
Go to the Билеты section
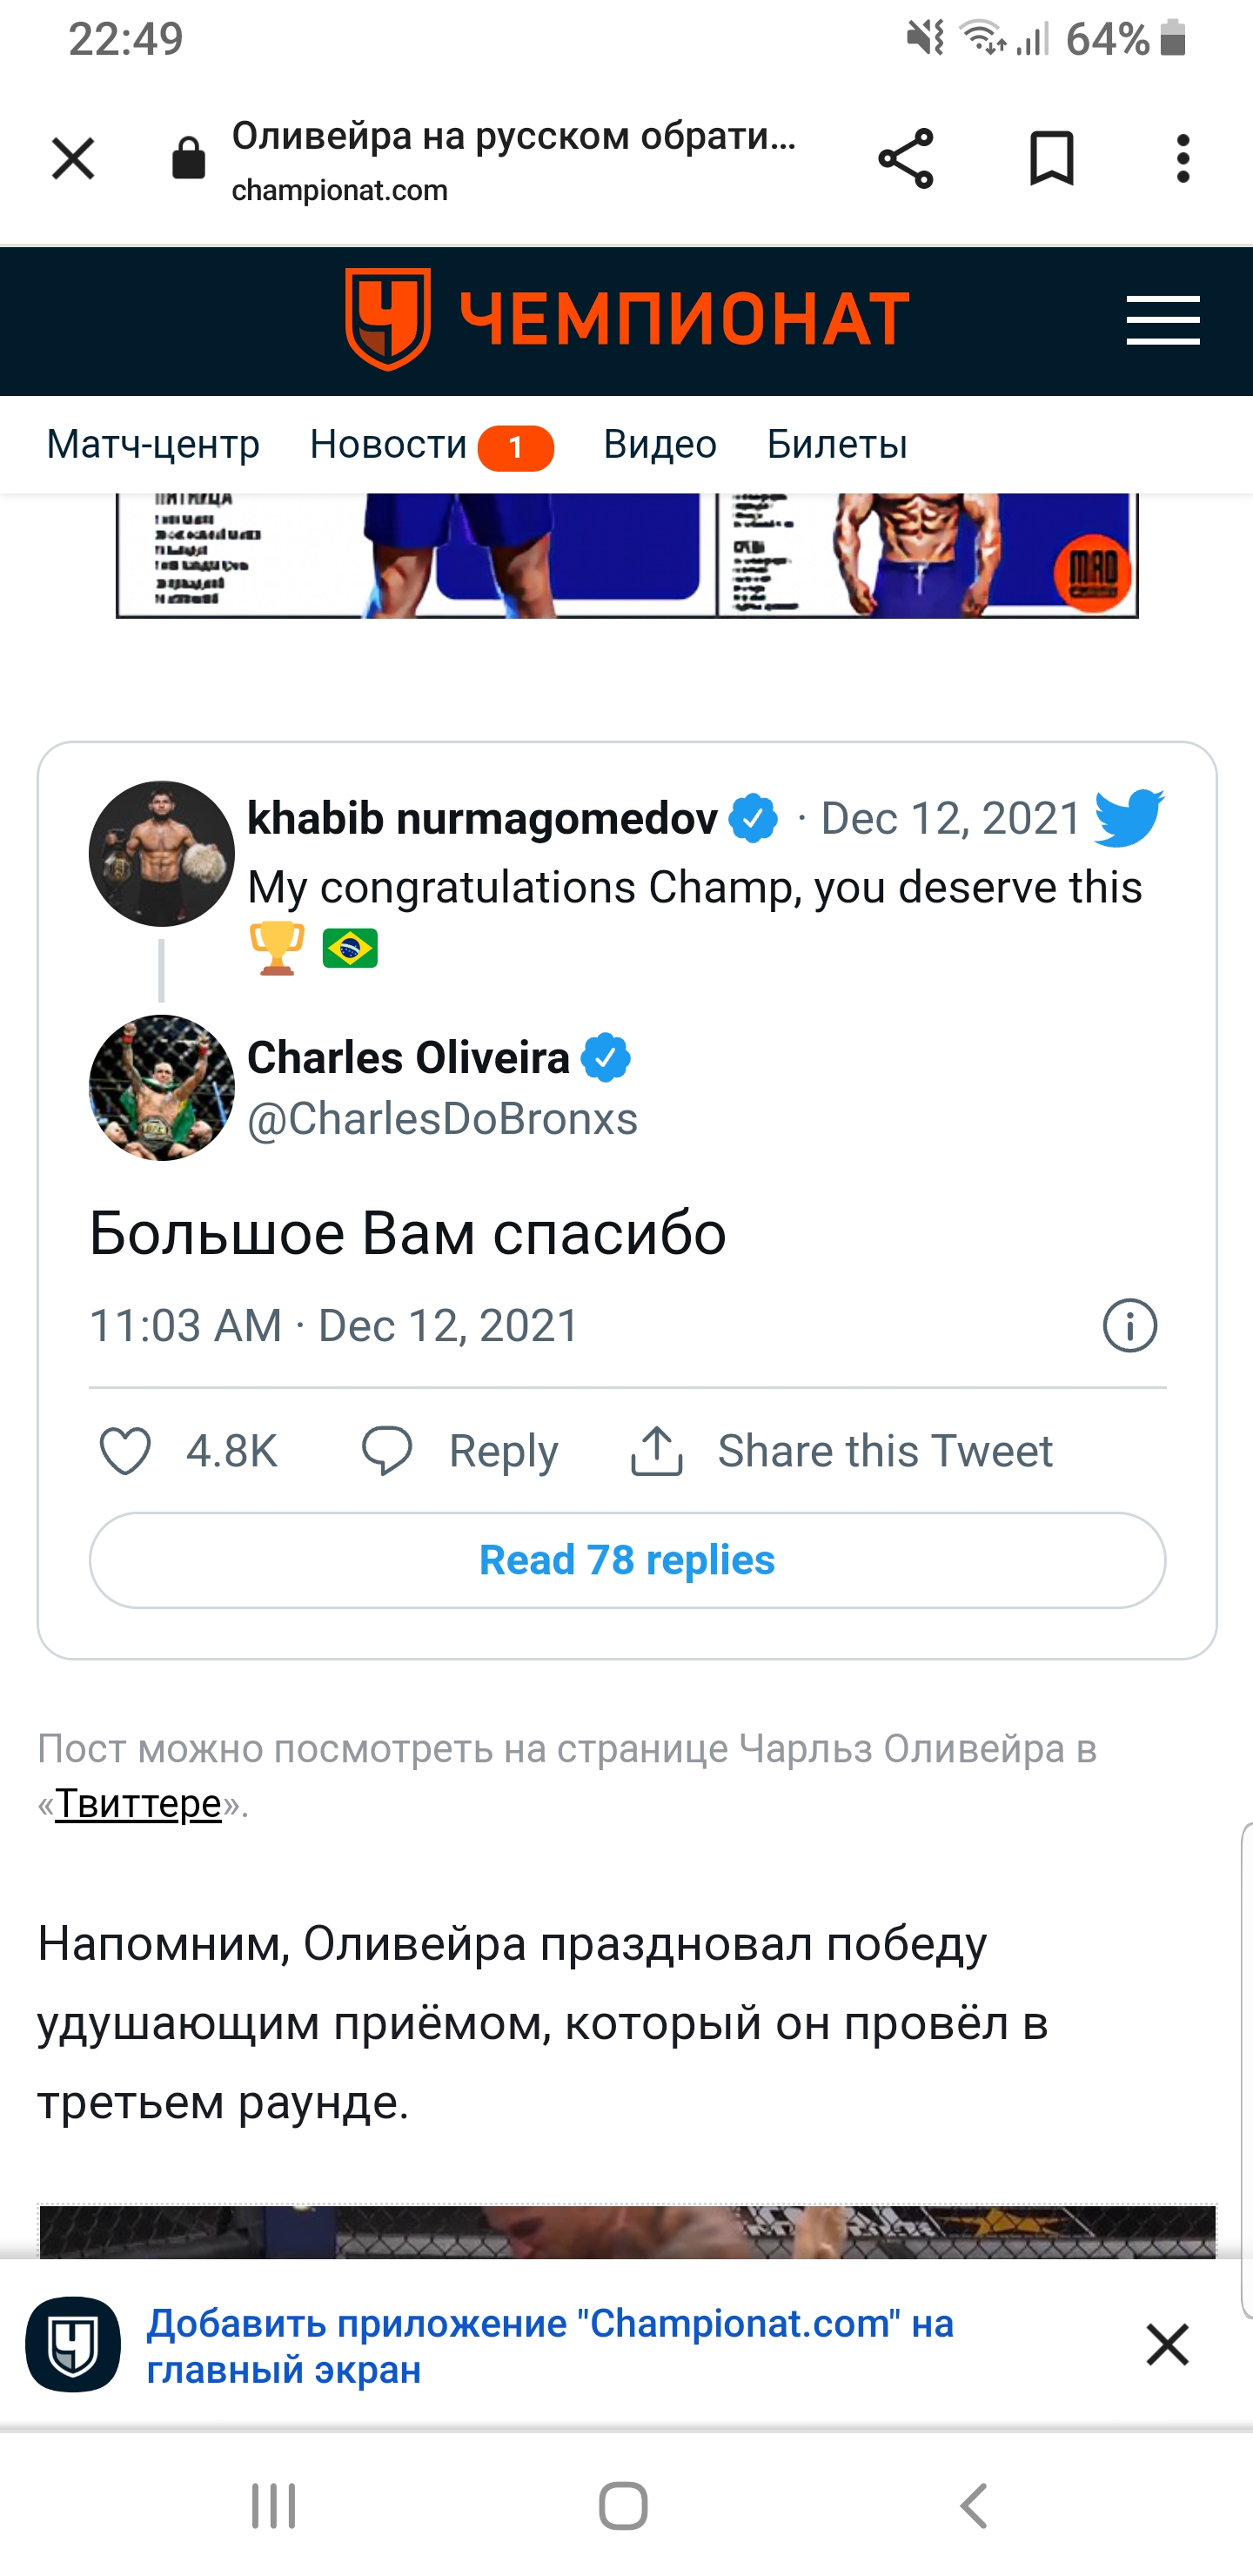837,444
